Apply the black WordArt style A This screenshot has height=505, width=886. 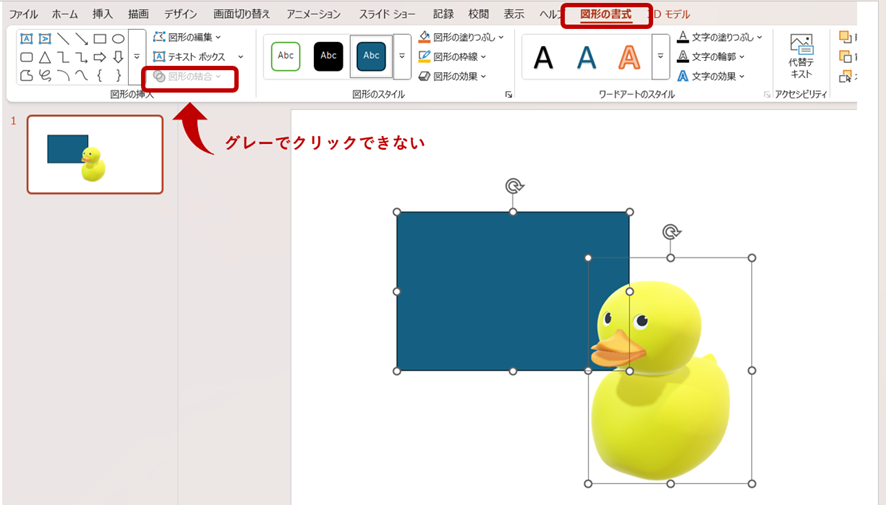[543, 58]
